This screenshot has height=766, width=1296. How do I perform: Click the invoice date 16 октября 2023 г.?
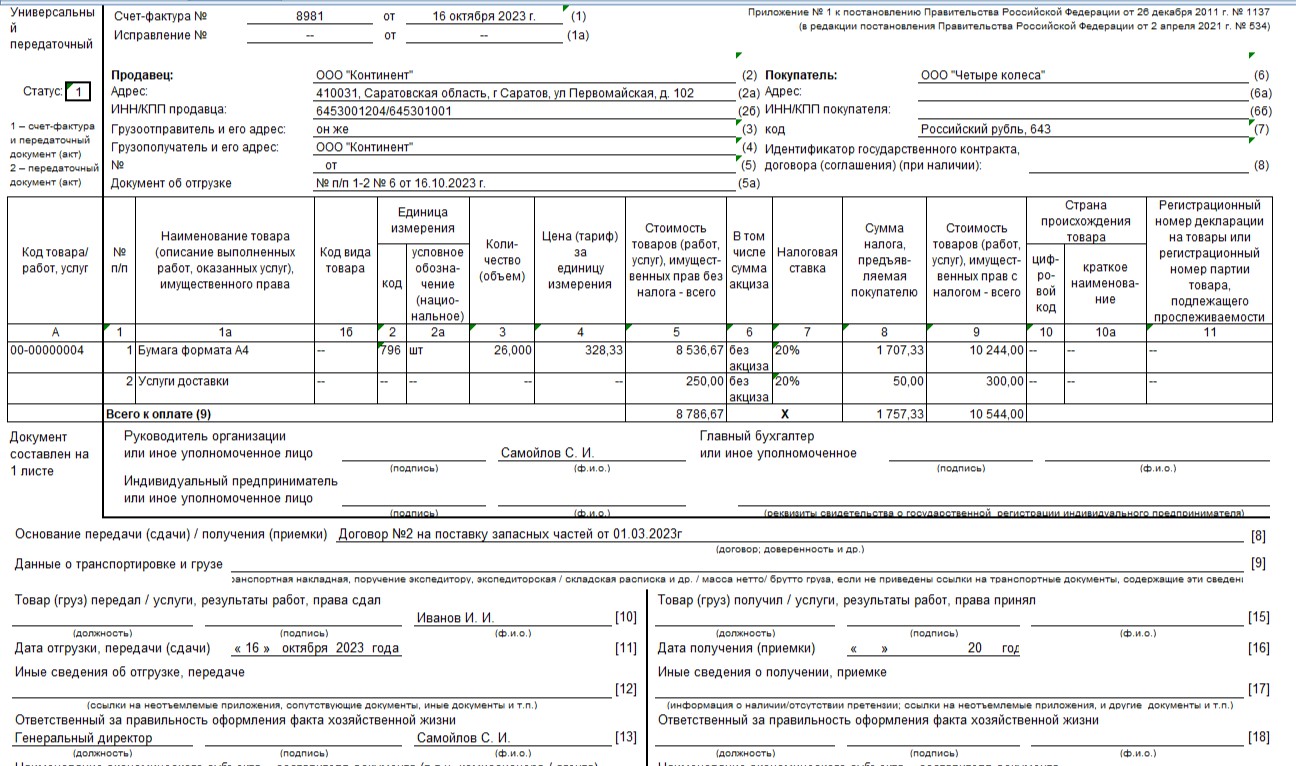[484, 17]
